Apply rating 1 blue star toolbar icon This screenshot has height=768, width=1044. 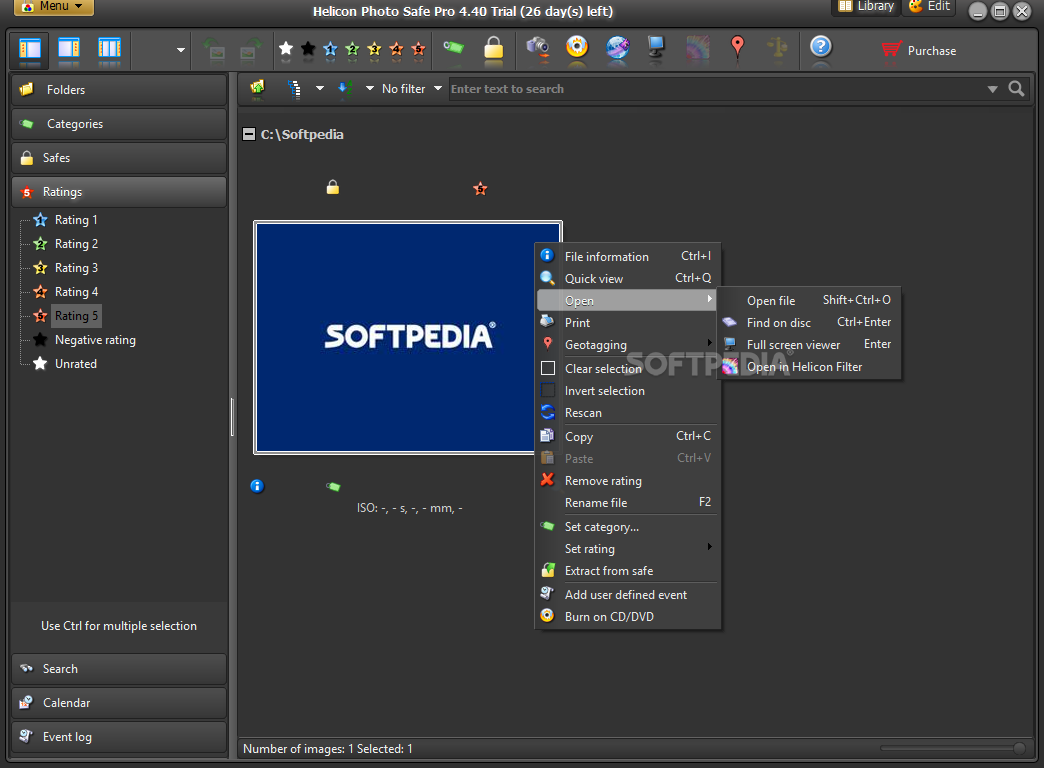click(330, 49)
